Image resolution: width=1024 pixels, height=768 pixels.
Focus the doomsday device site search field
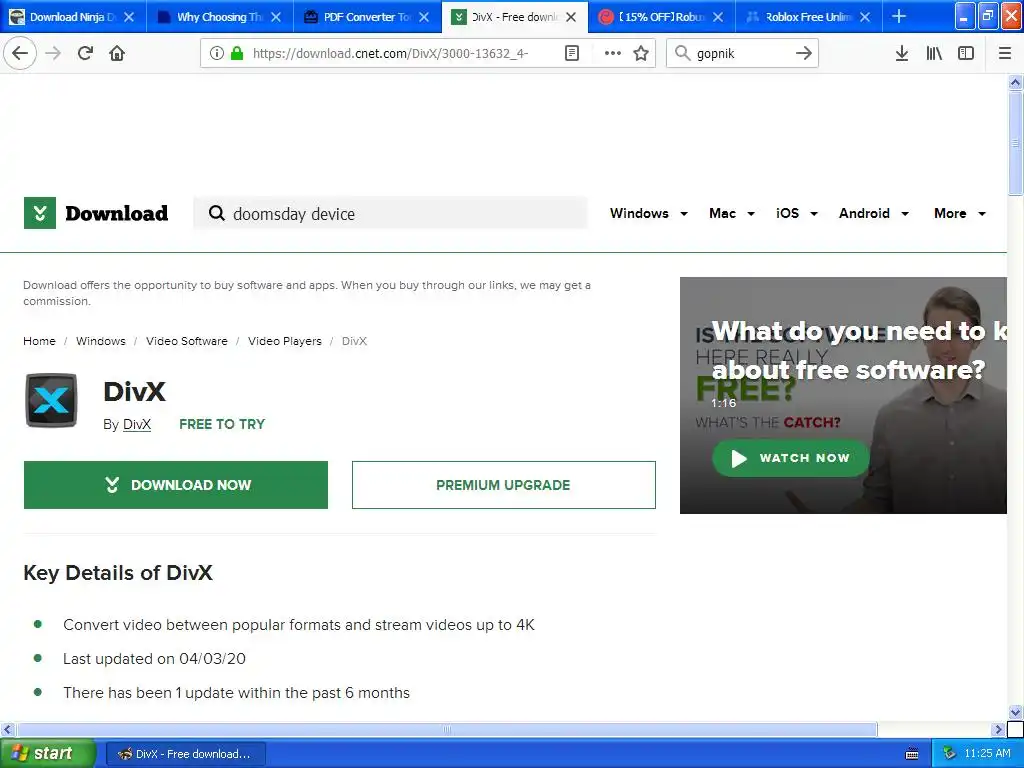point(391,214)
